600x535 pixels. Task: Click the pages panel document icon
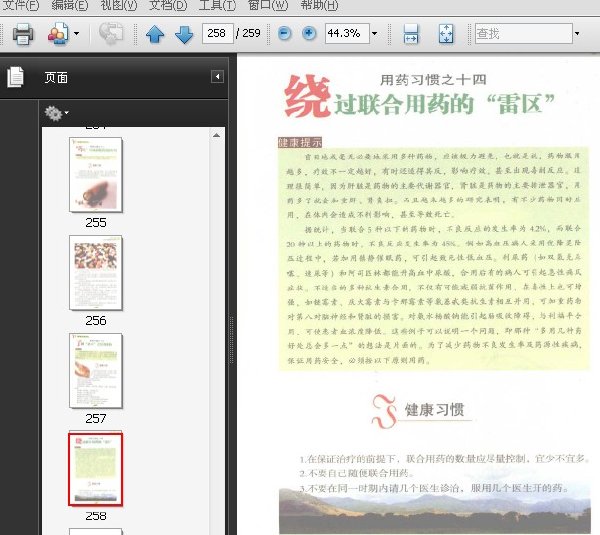(16, 77)
